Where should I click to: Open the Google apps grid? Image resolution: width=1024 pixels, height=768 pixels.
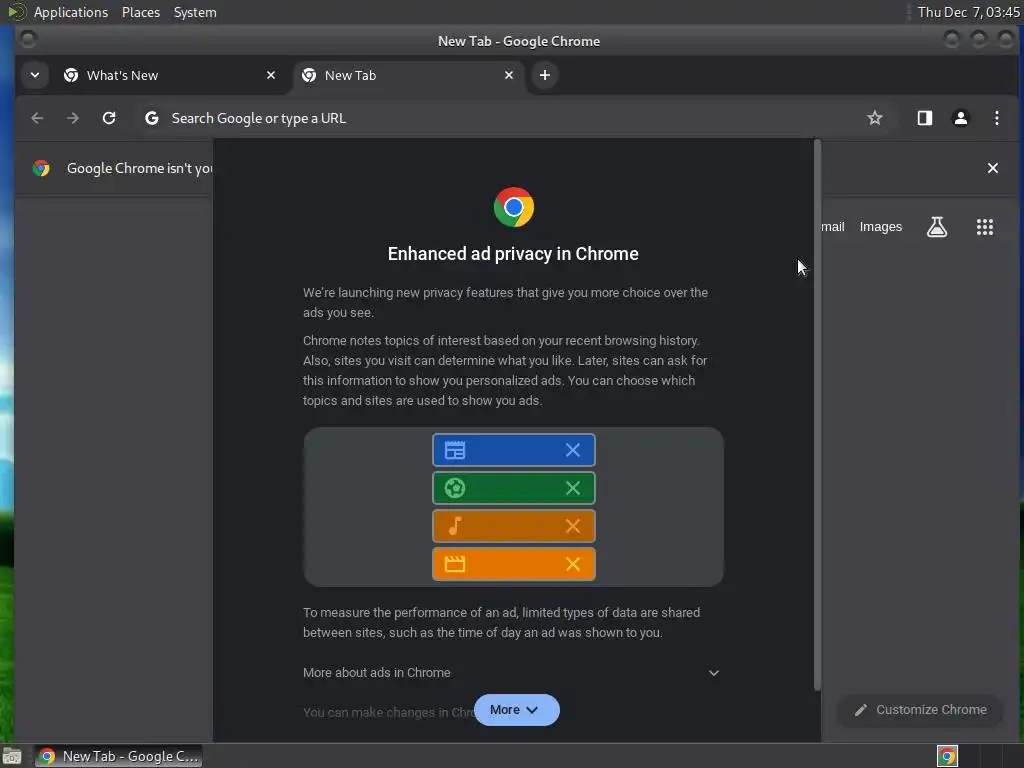pyautogui.click(x=985, y=227)
